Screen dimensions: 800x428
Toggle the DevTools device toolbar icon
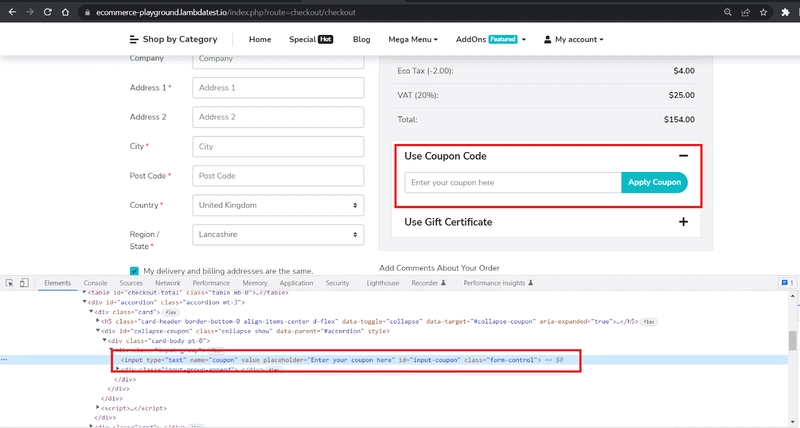24,283
